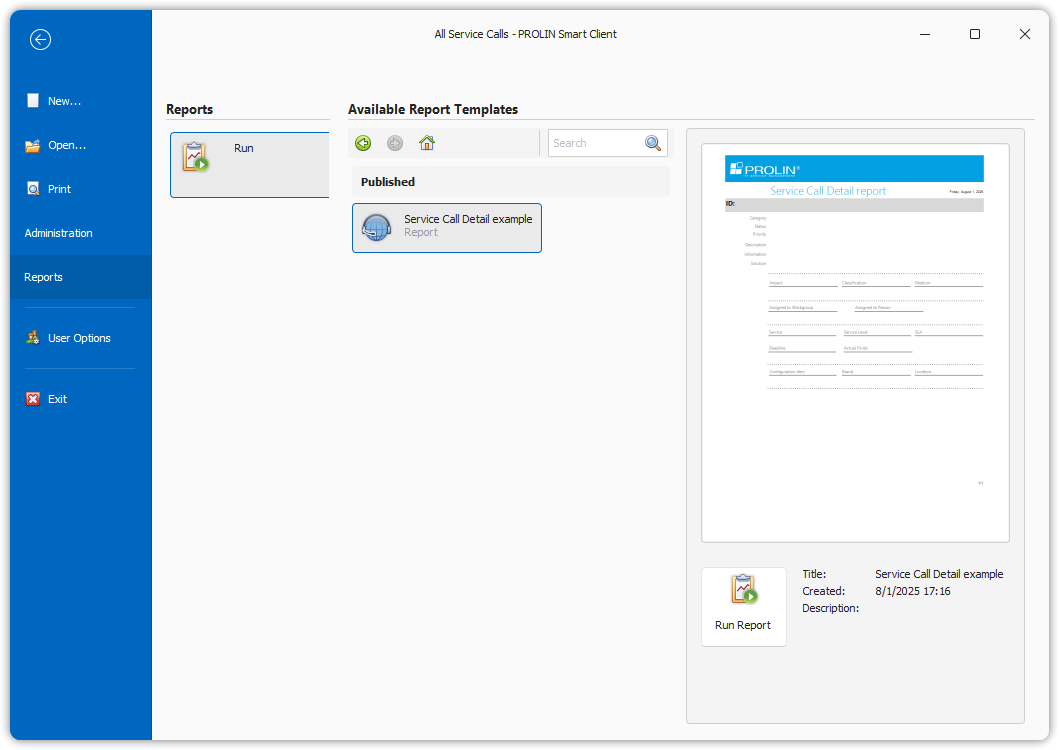
Task: Open the Administration section
Action: click(58, 233)
